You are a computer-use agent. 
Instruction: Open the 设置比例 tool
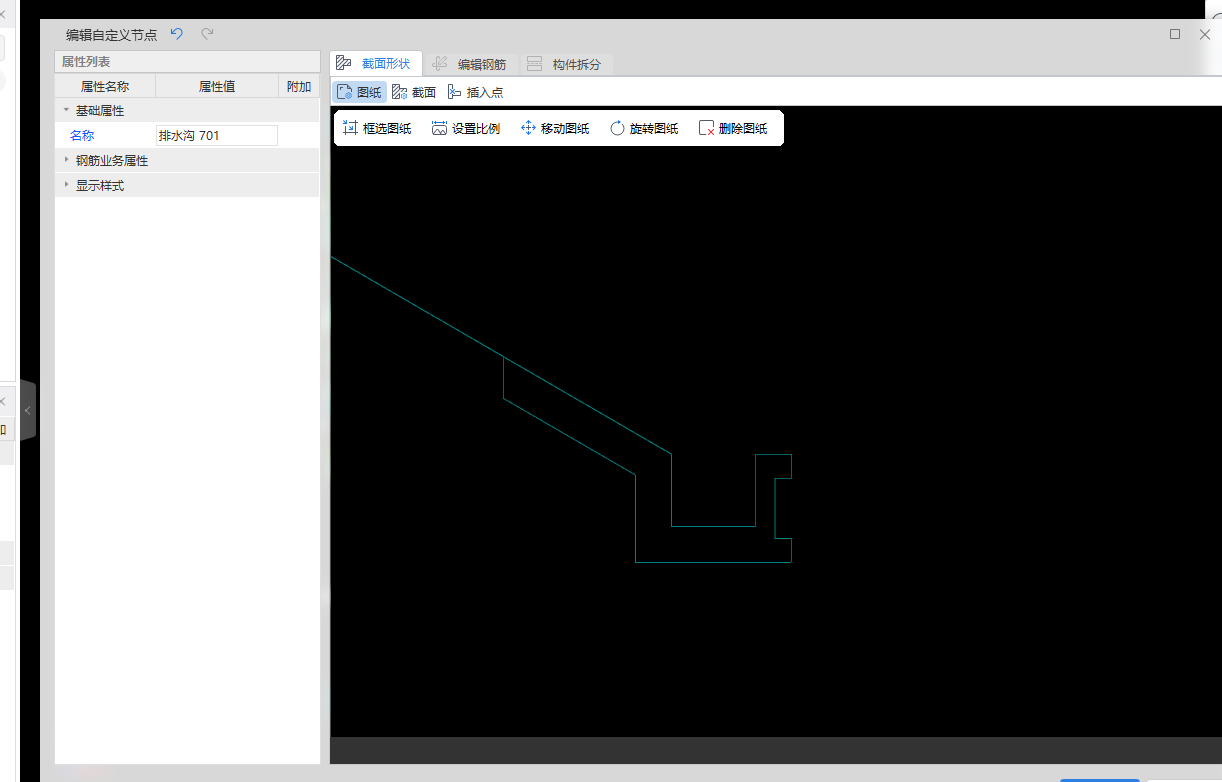coord(465,128)
